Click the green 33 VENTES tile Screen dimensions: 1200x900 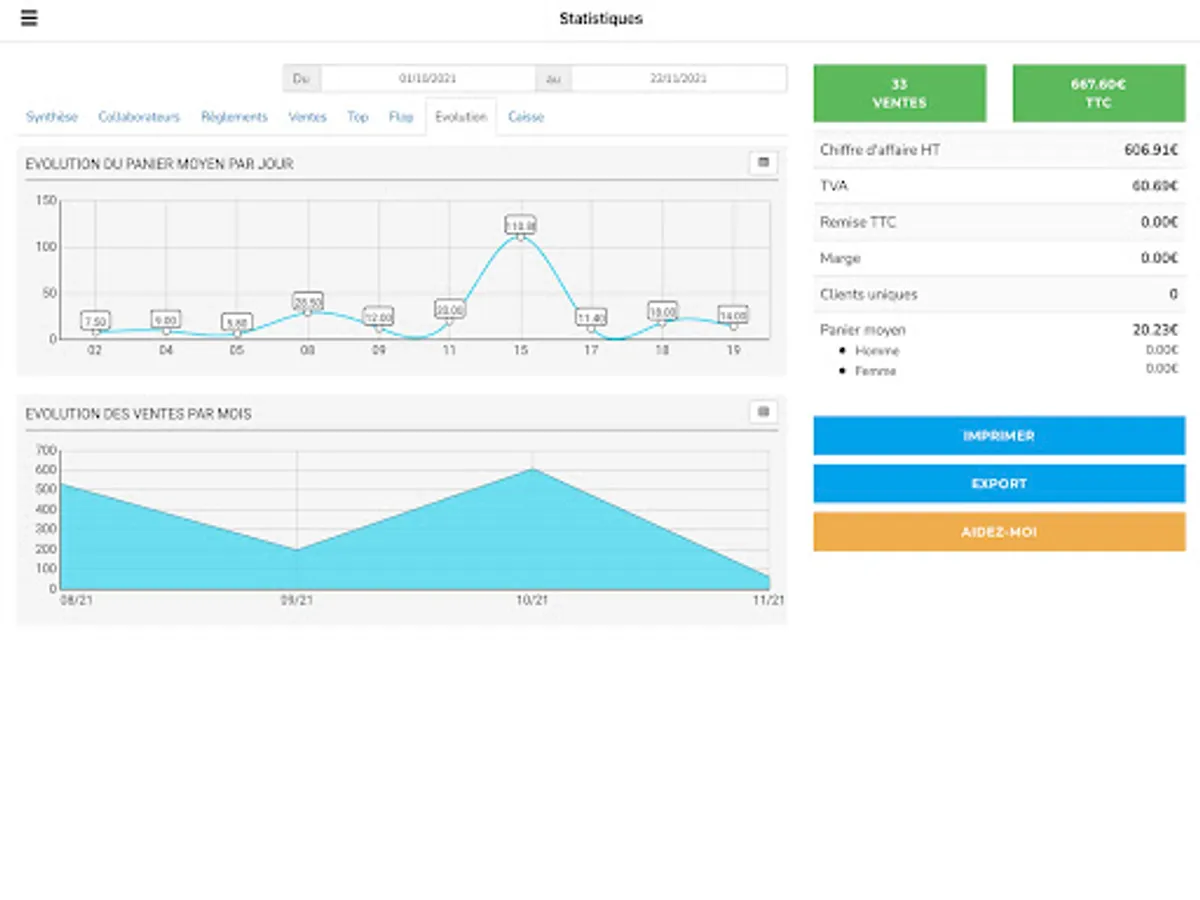pyautogui.click(x=900, y=93)
